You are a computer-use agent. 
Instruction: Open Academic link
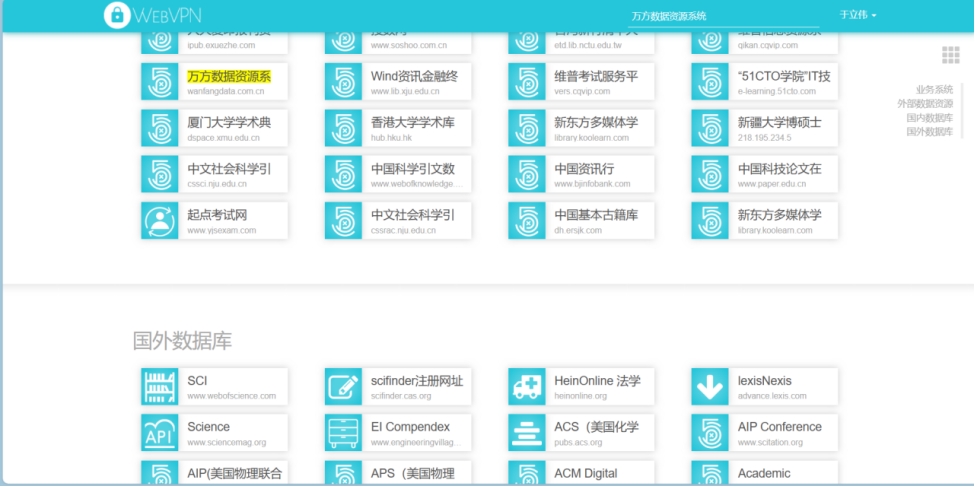pos(764,473)
